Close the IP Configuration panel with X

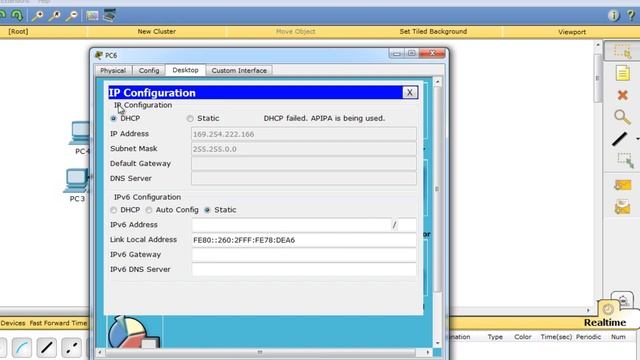point(409,93)
